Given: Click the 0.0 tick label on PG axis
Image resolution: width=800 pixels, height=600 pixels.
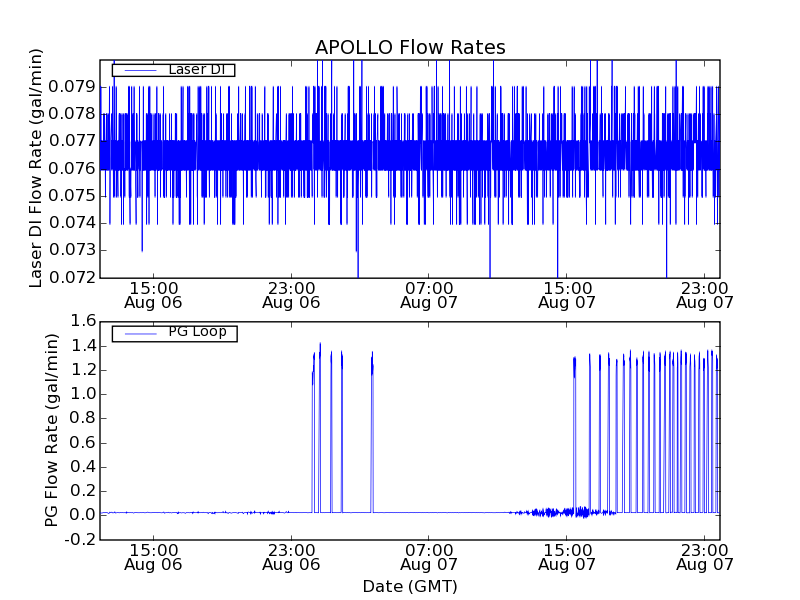Looking at the screenshot, I should [83, 515].
